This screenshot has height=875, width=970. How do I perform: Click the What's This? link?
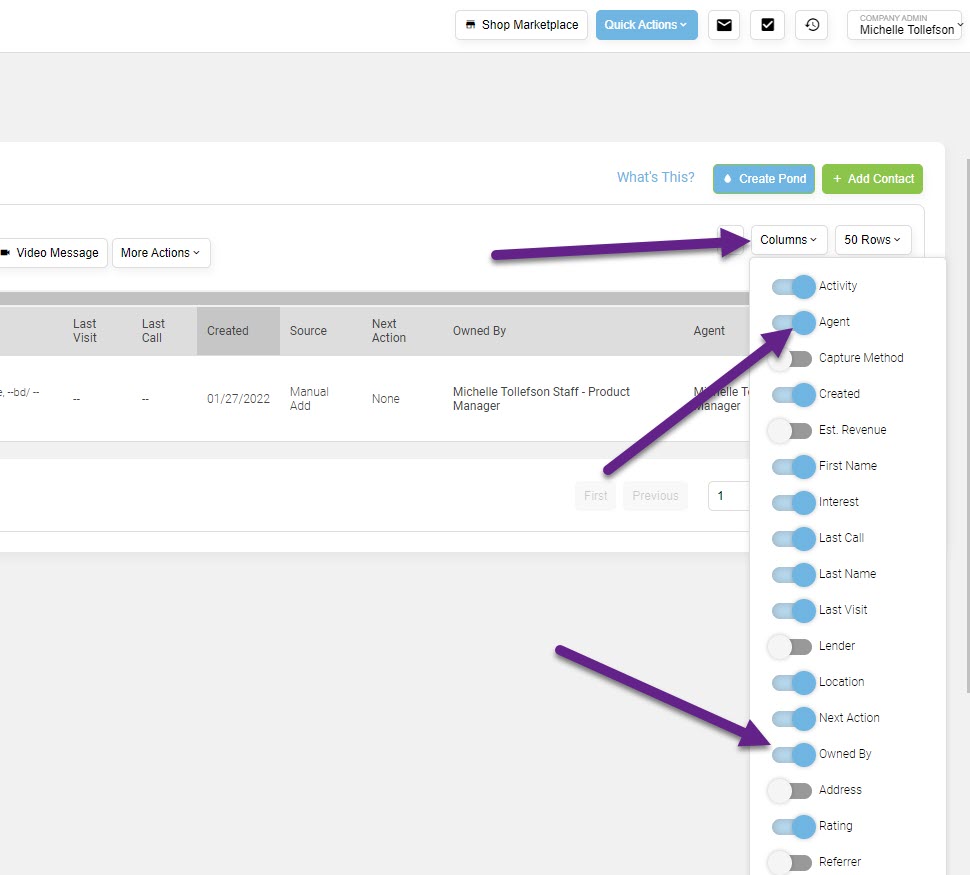(x=655, y=177)
